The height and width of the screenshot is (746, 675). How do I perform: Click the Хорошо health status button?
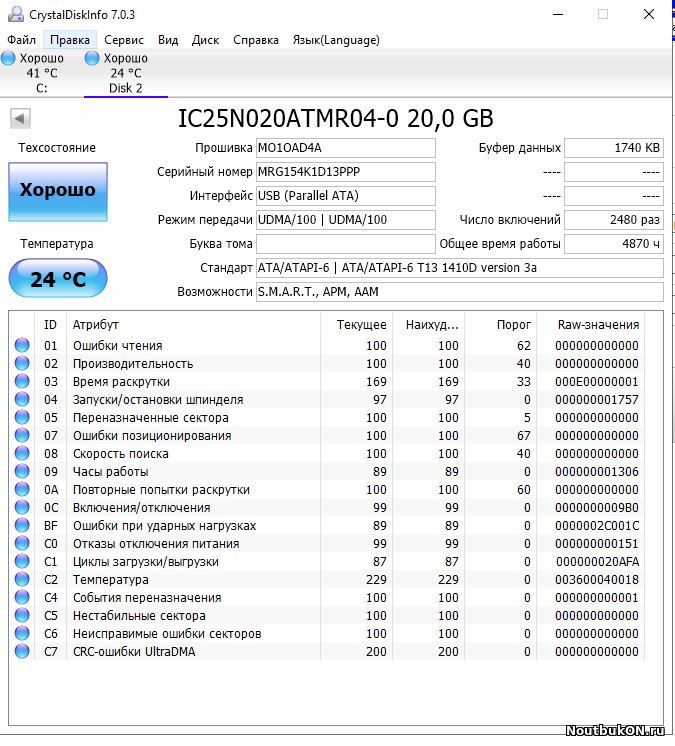tap(58, 192)
